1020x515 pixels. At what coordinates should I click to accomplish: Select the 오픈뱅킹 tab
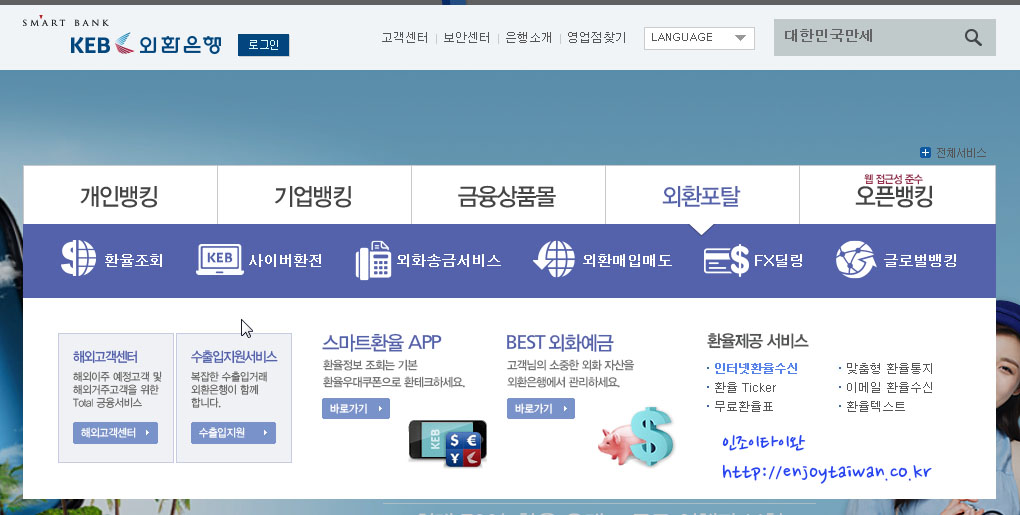tap(896, 195)
